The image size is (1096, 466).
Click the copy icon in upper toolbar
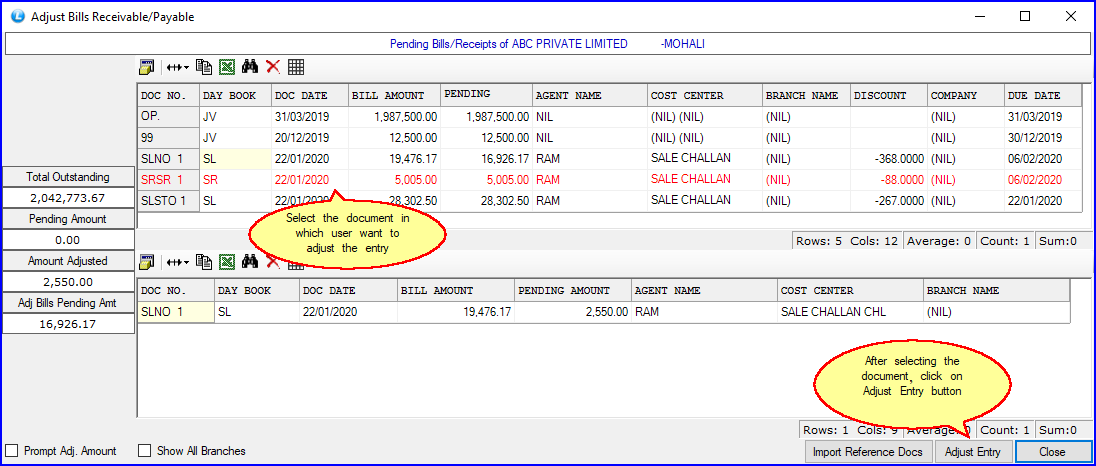[x=203, y=67]
